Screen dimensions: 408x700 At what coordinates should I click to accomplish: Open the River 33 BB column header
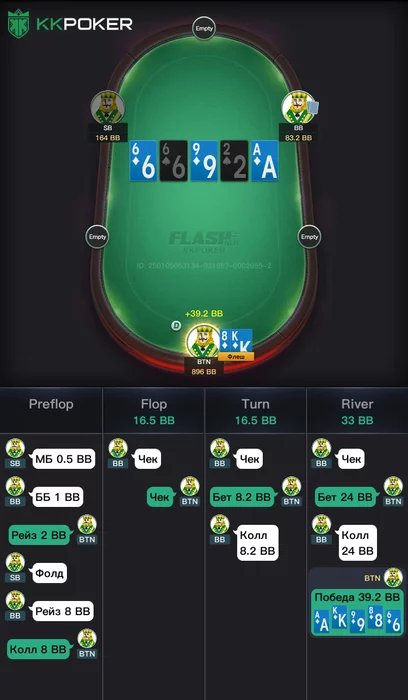[357, 412]
